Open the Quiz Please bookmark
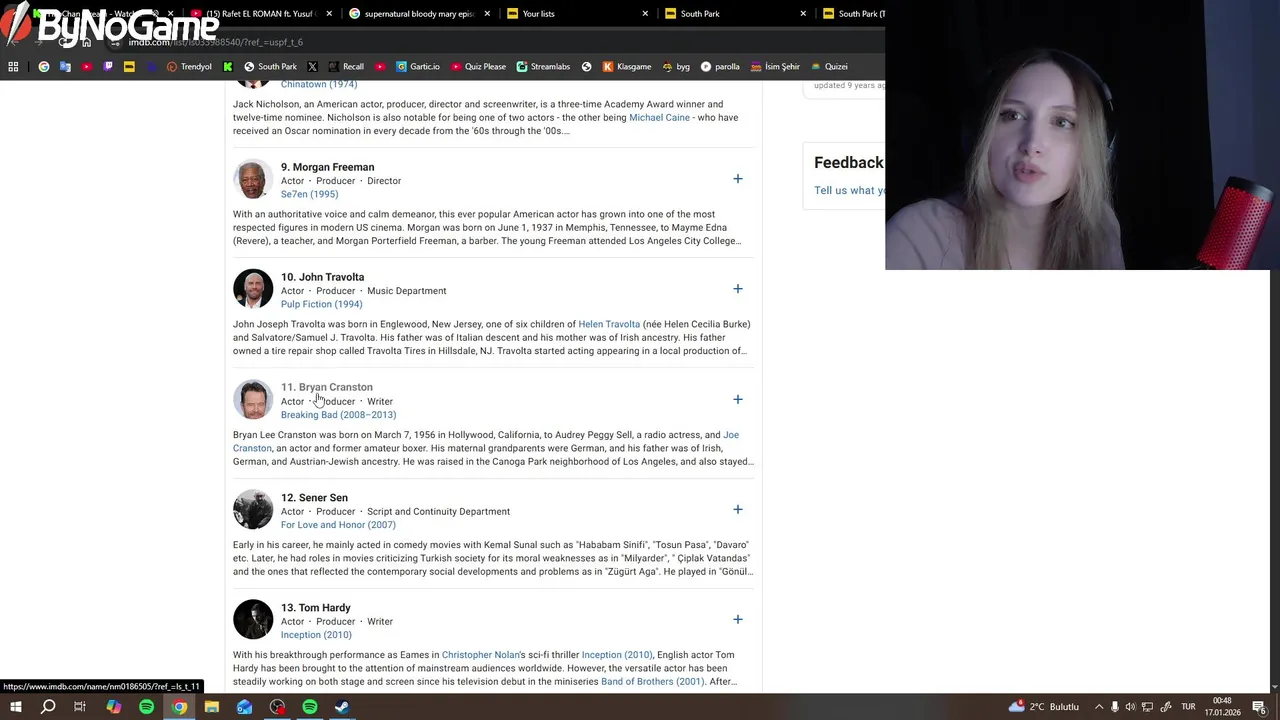Screen dimensions: 1280x720 click(478, 66)
